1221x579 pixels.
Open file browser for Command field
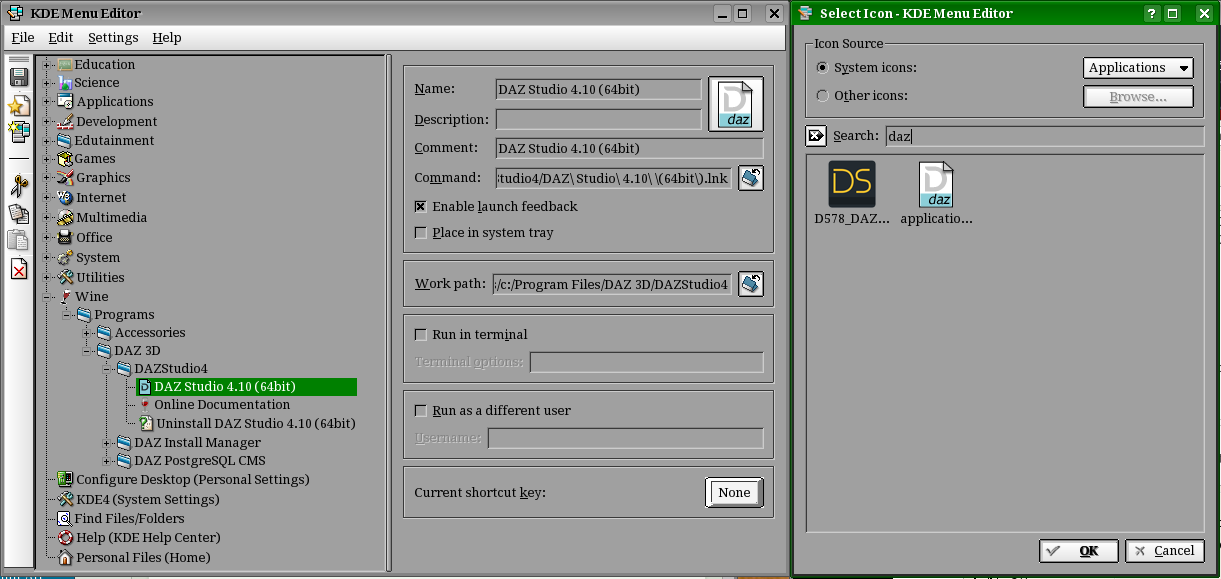[751, 179]
